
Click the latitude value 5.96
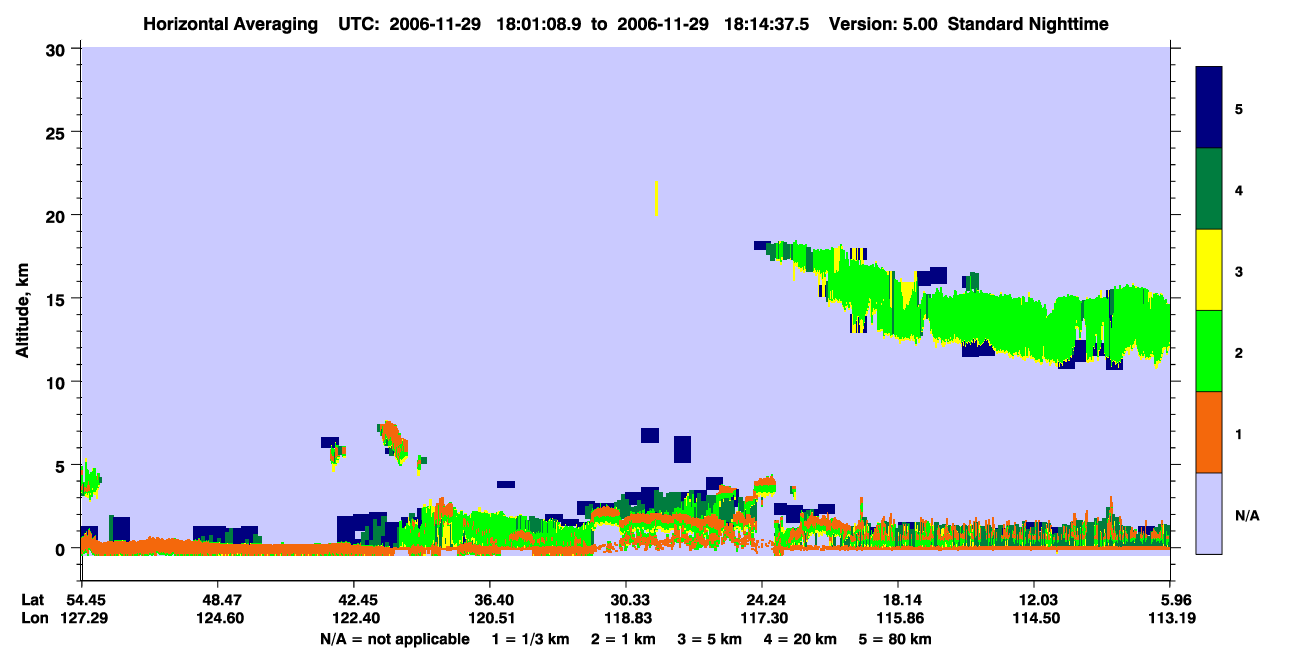point(1173,600)
